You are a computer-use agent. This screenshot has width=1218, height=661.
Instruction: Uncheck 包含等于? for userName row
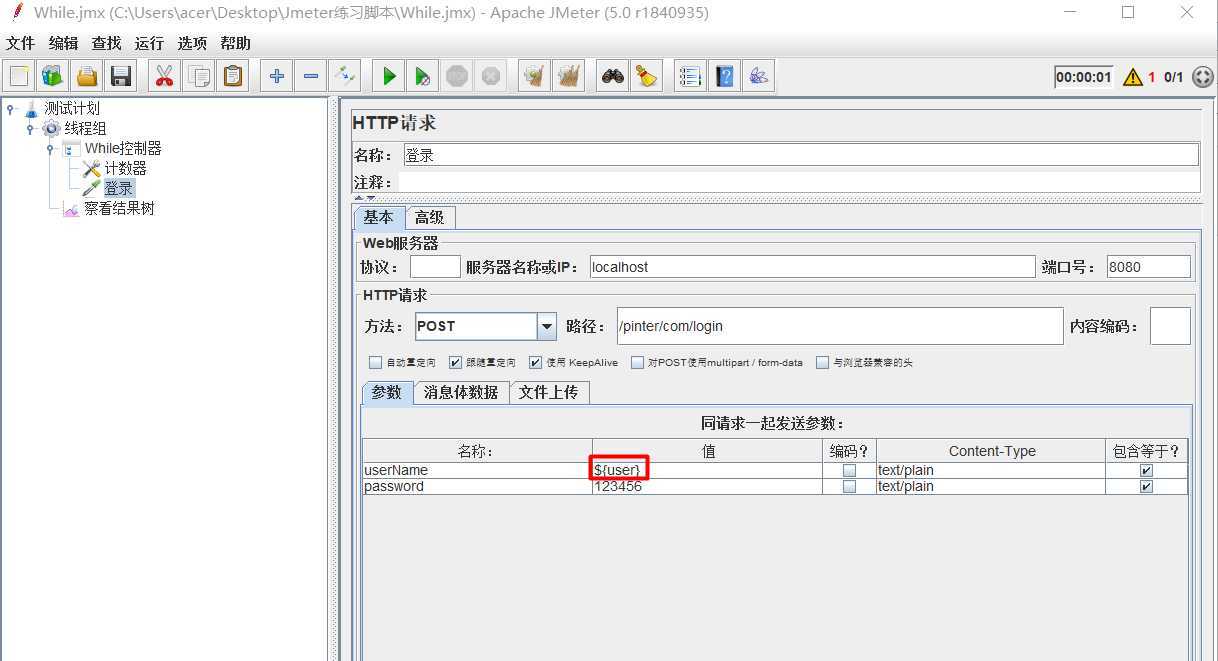(x=1146, y=470)
